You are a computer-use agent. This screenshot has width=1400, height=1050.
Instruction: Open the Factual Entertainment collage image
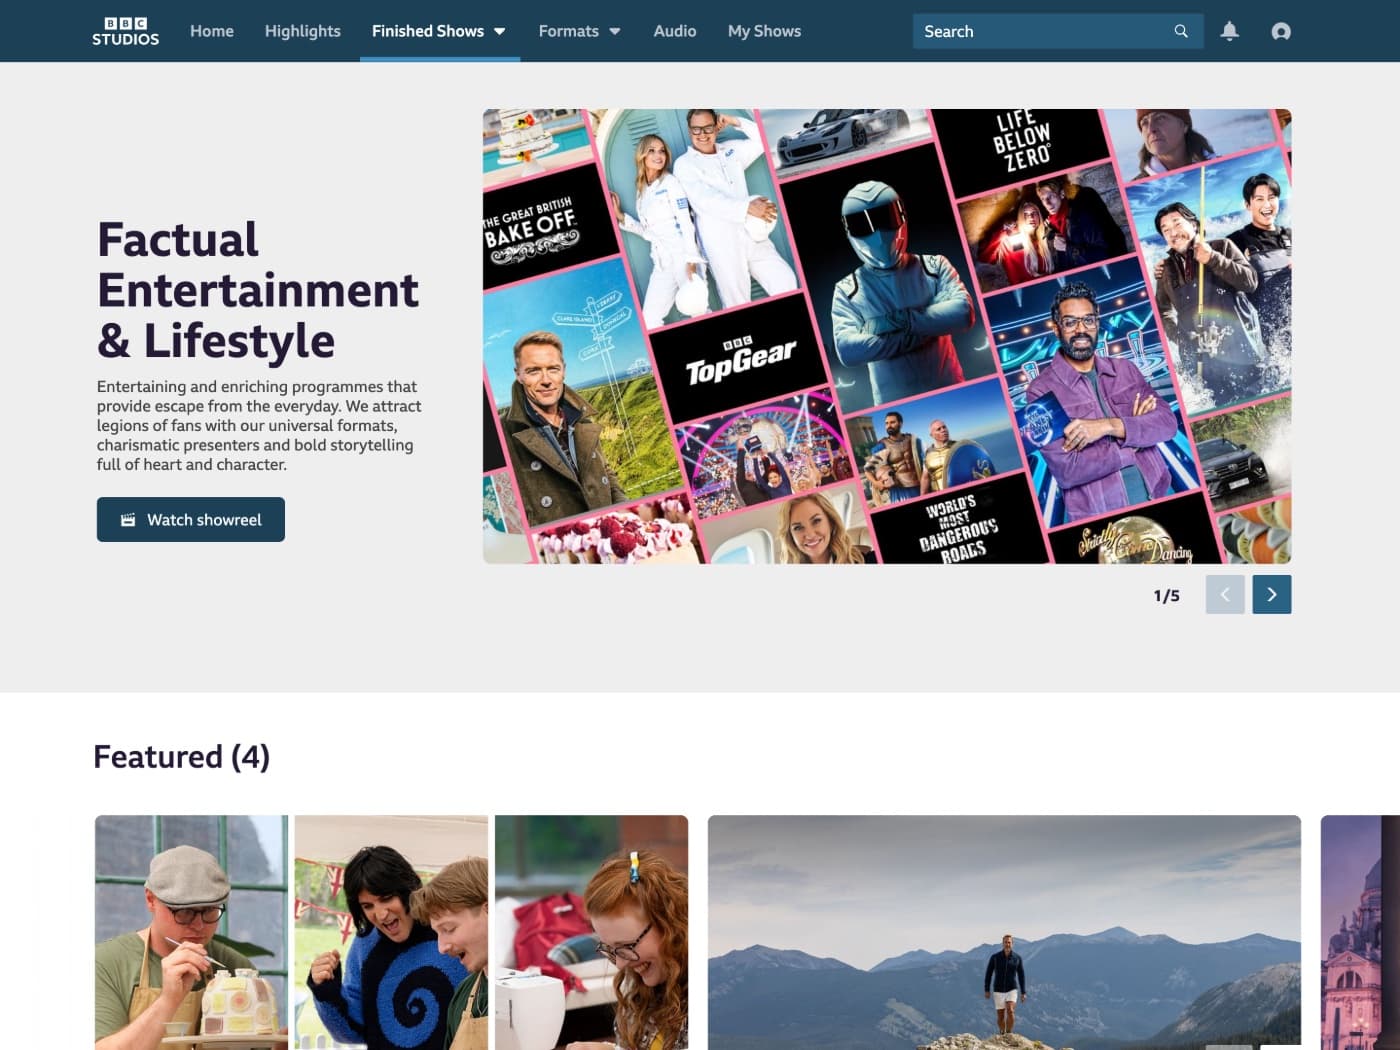point(887,336)
